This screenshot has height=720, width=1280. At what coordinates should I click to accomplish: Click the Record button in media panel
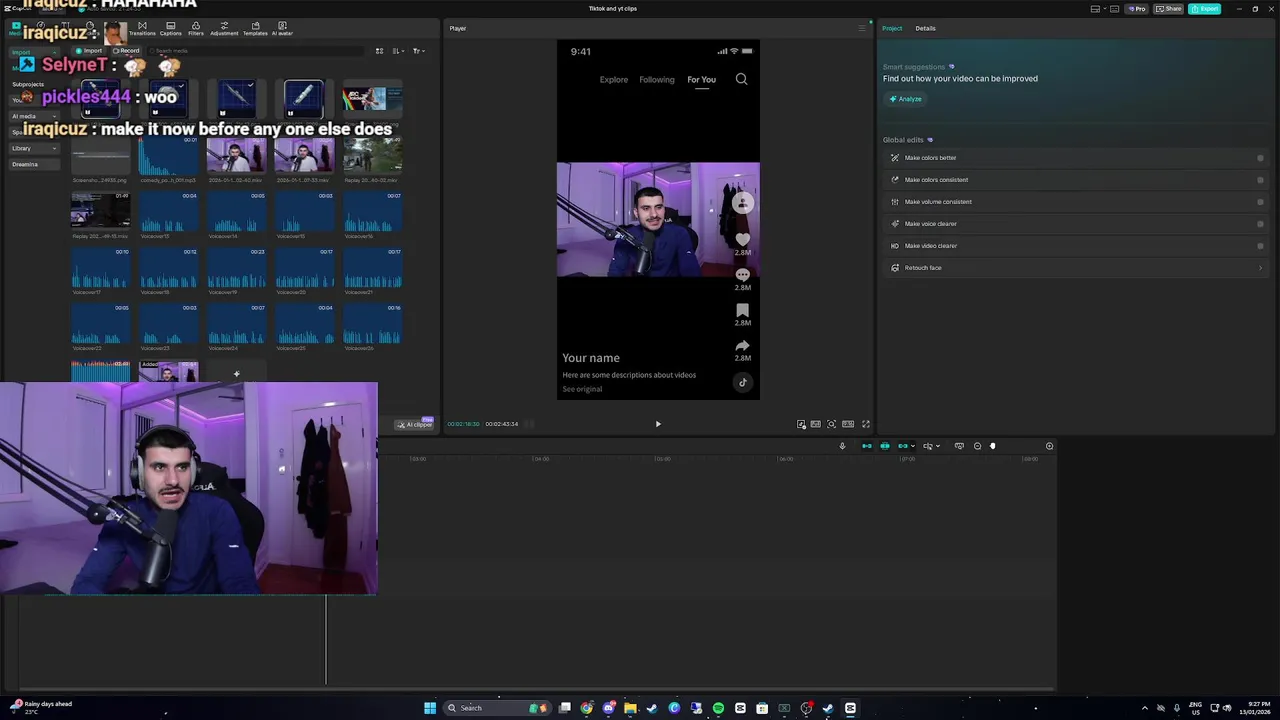pyautogui.click(x=127, y=51)
